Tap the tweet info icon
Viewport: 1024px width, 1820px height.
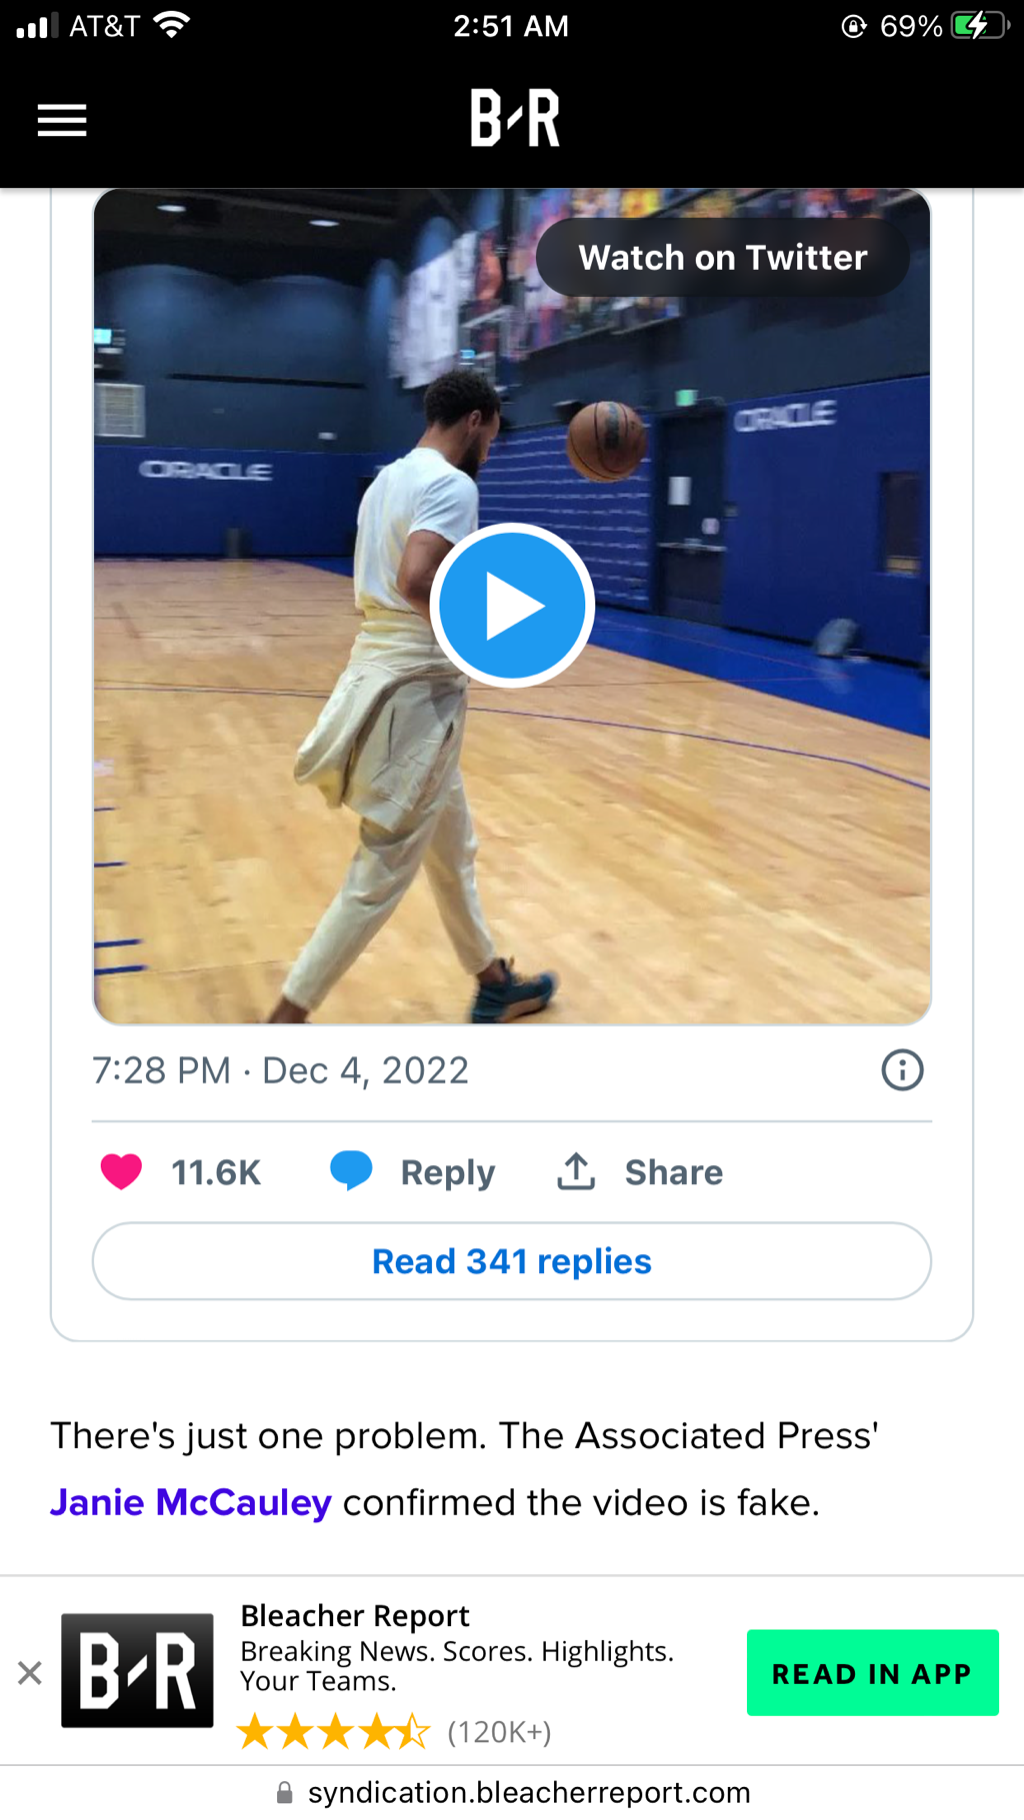[x=902, y=1070]
